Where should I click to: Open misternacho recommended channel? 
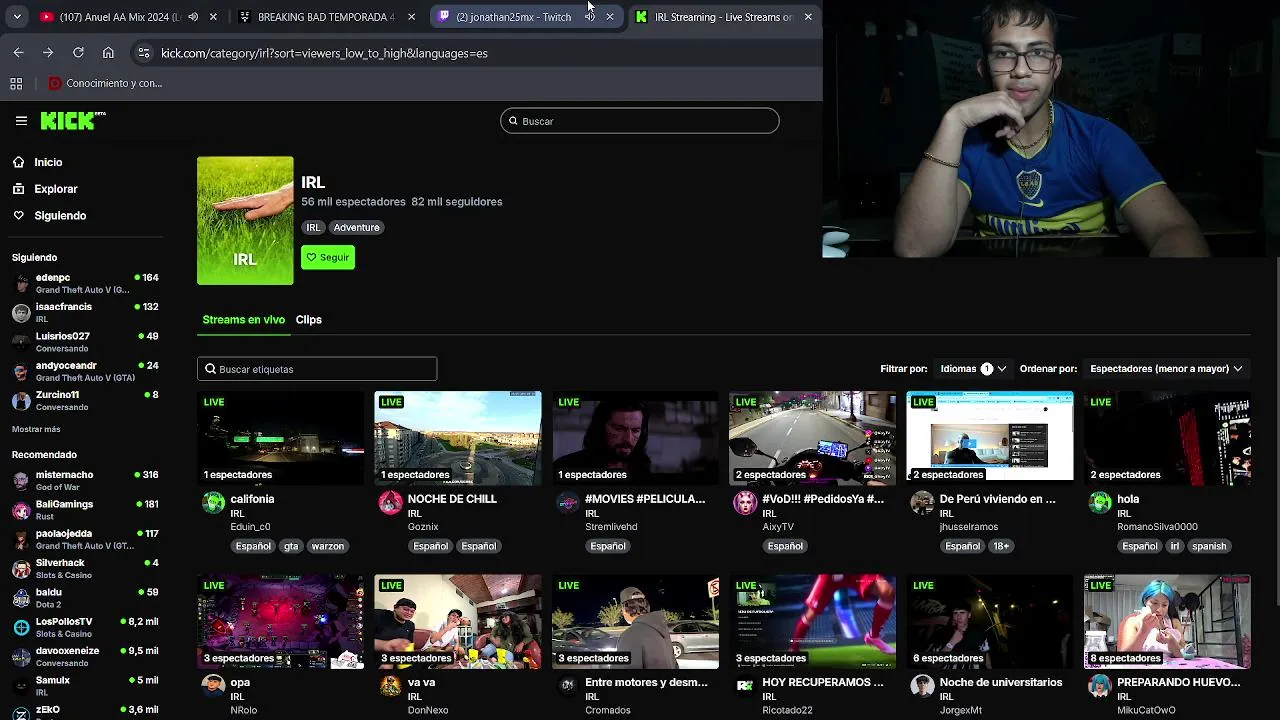85,480
